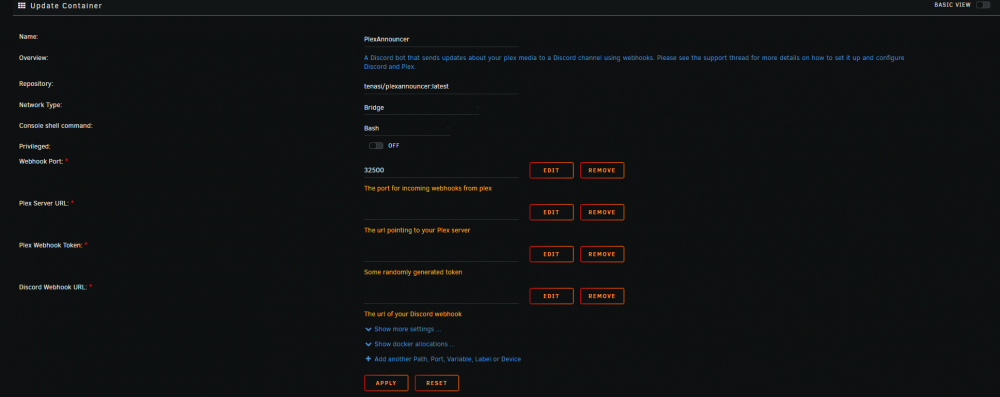Toggle the Privileged switch
This screenshot has height=397, width=1000.
(x=376, y=146)
